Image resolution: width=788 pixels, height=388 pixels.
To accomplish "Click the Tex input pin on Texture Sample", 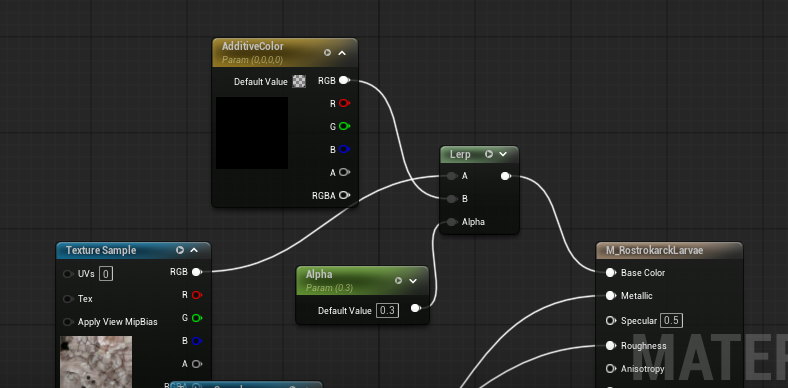I will point(68,299).
